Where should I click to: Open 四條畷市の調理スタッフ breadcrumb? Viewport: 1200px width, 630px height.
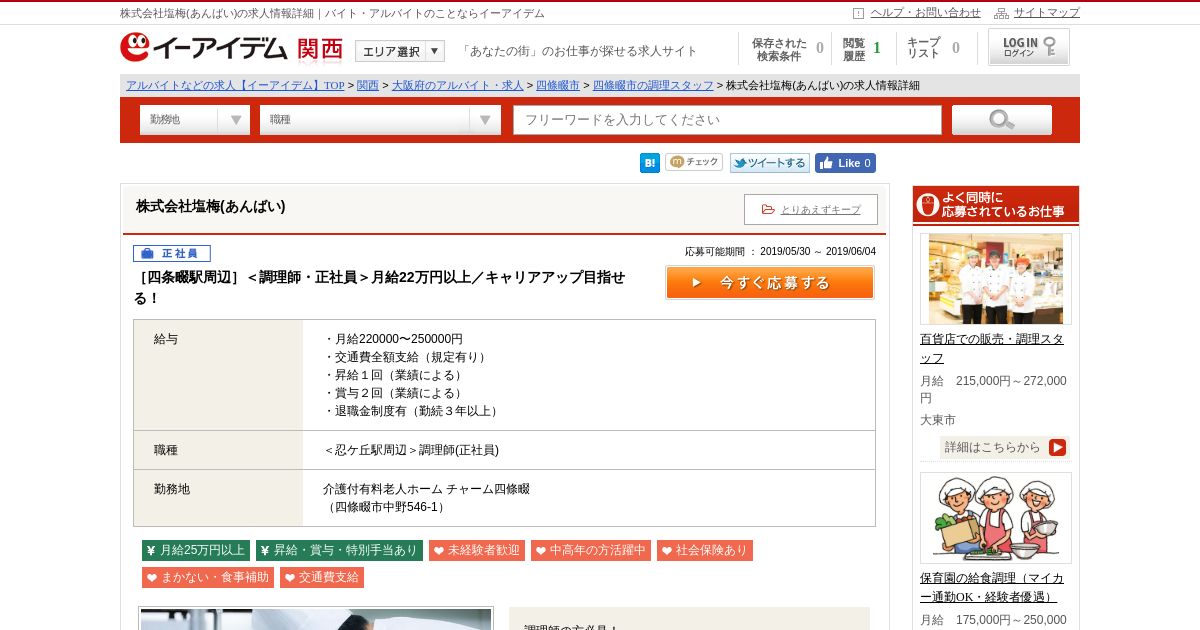pos(653,86)
